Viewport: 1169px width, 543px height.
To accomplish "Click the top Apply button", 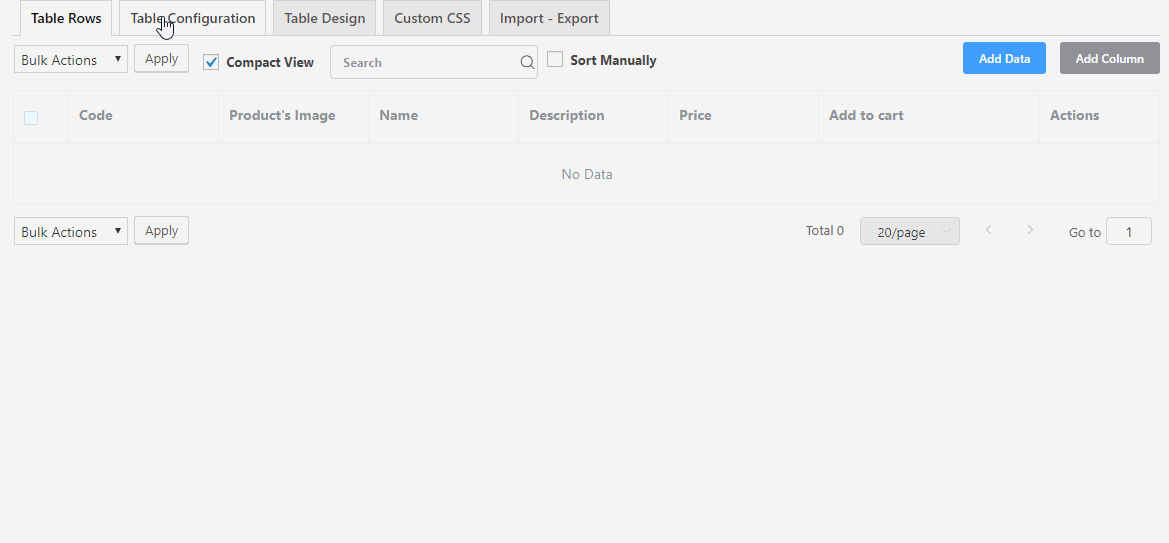I will (161, 59).
